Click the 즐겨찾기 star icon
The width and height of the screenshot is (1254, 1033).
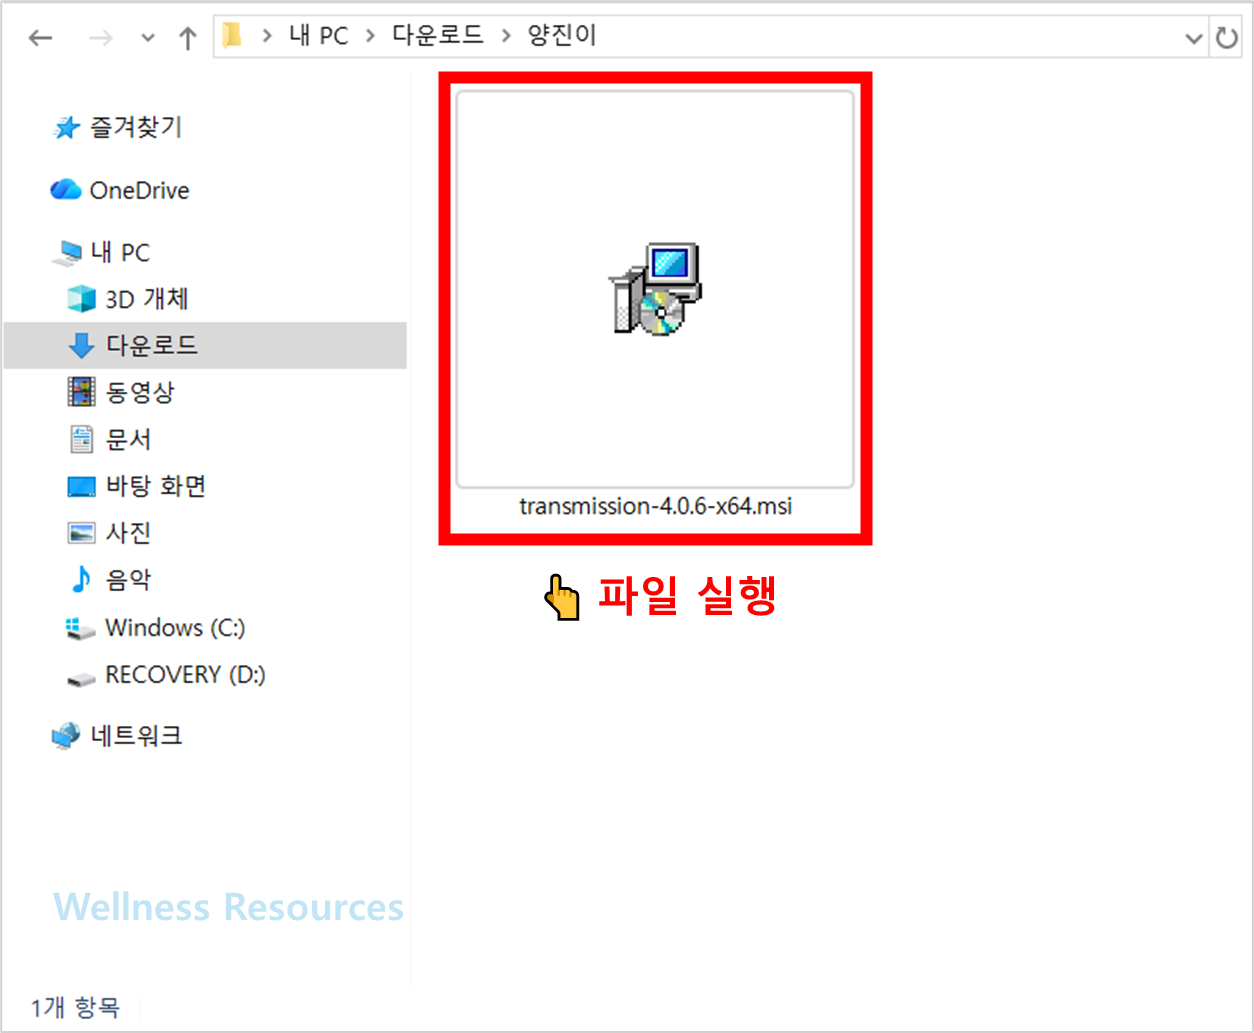(66, 128)
